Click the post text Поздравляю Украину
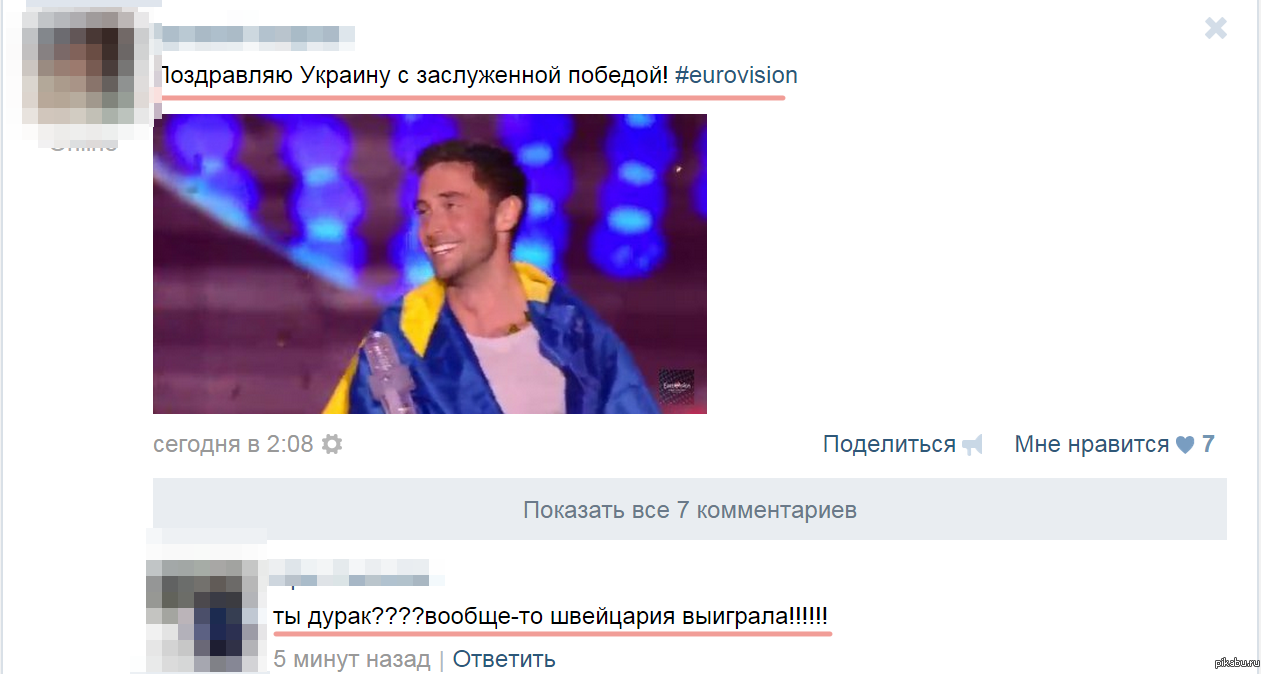This screenshot has width=1265, height=674. 413,75
